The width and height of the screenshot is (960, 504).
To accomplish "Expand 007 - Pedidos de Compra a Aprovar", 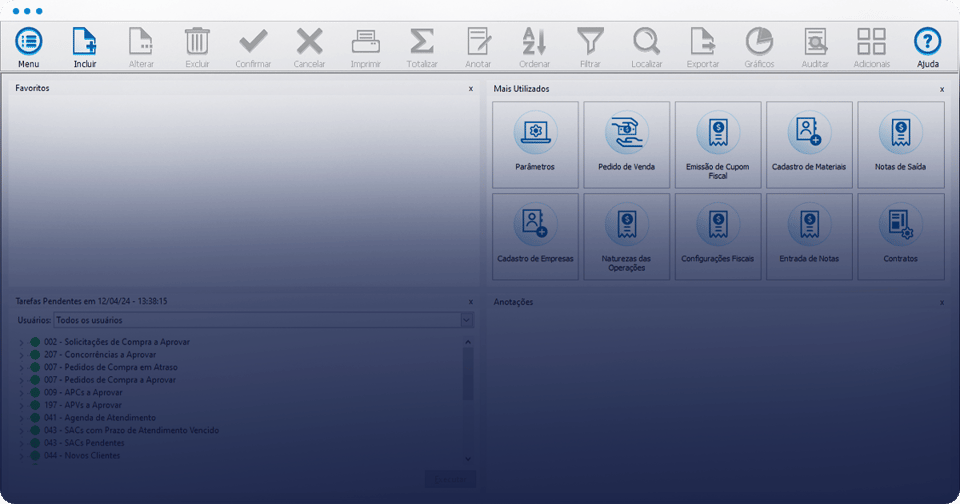I will pos(21,380).
